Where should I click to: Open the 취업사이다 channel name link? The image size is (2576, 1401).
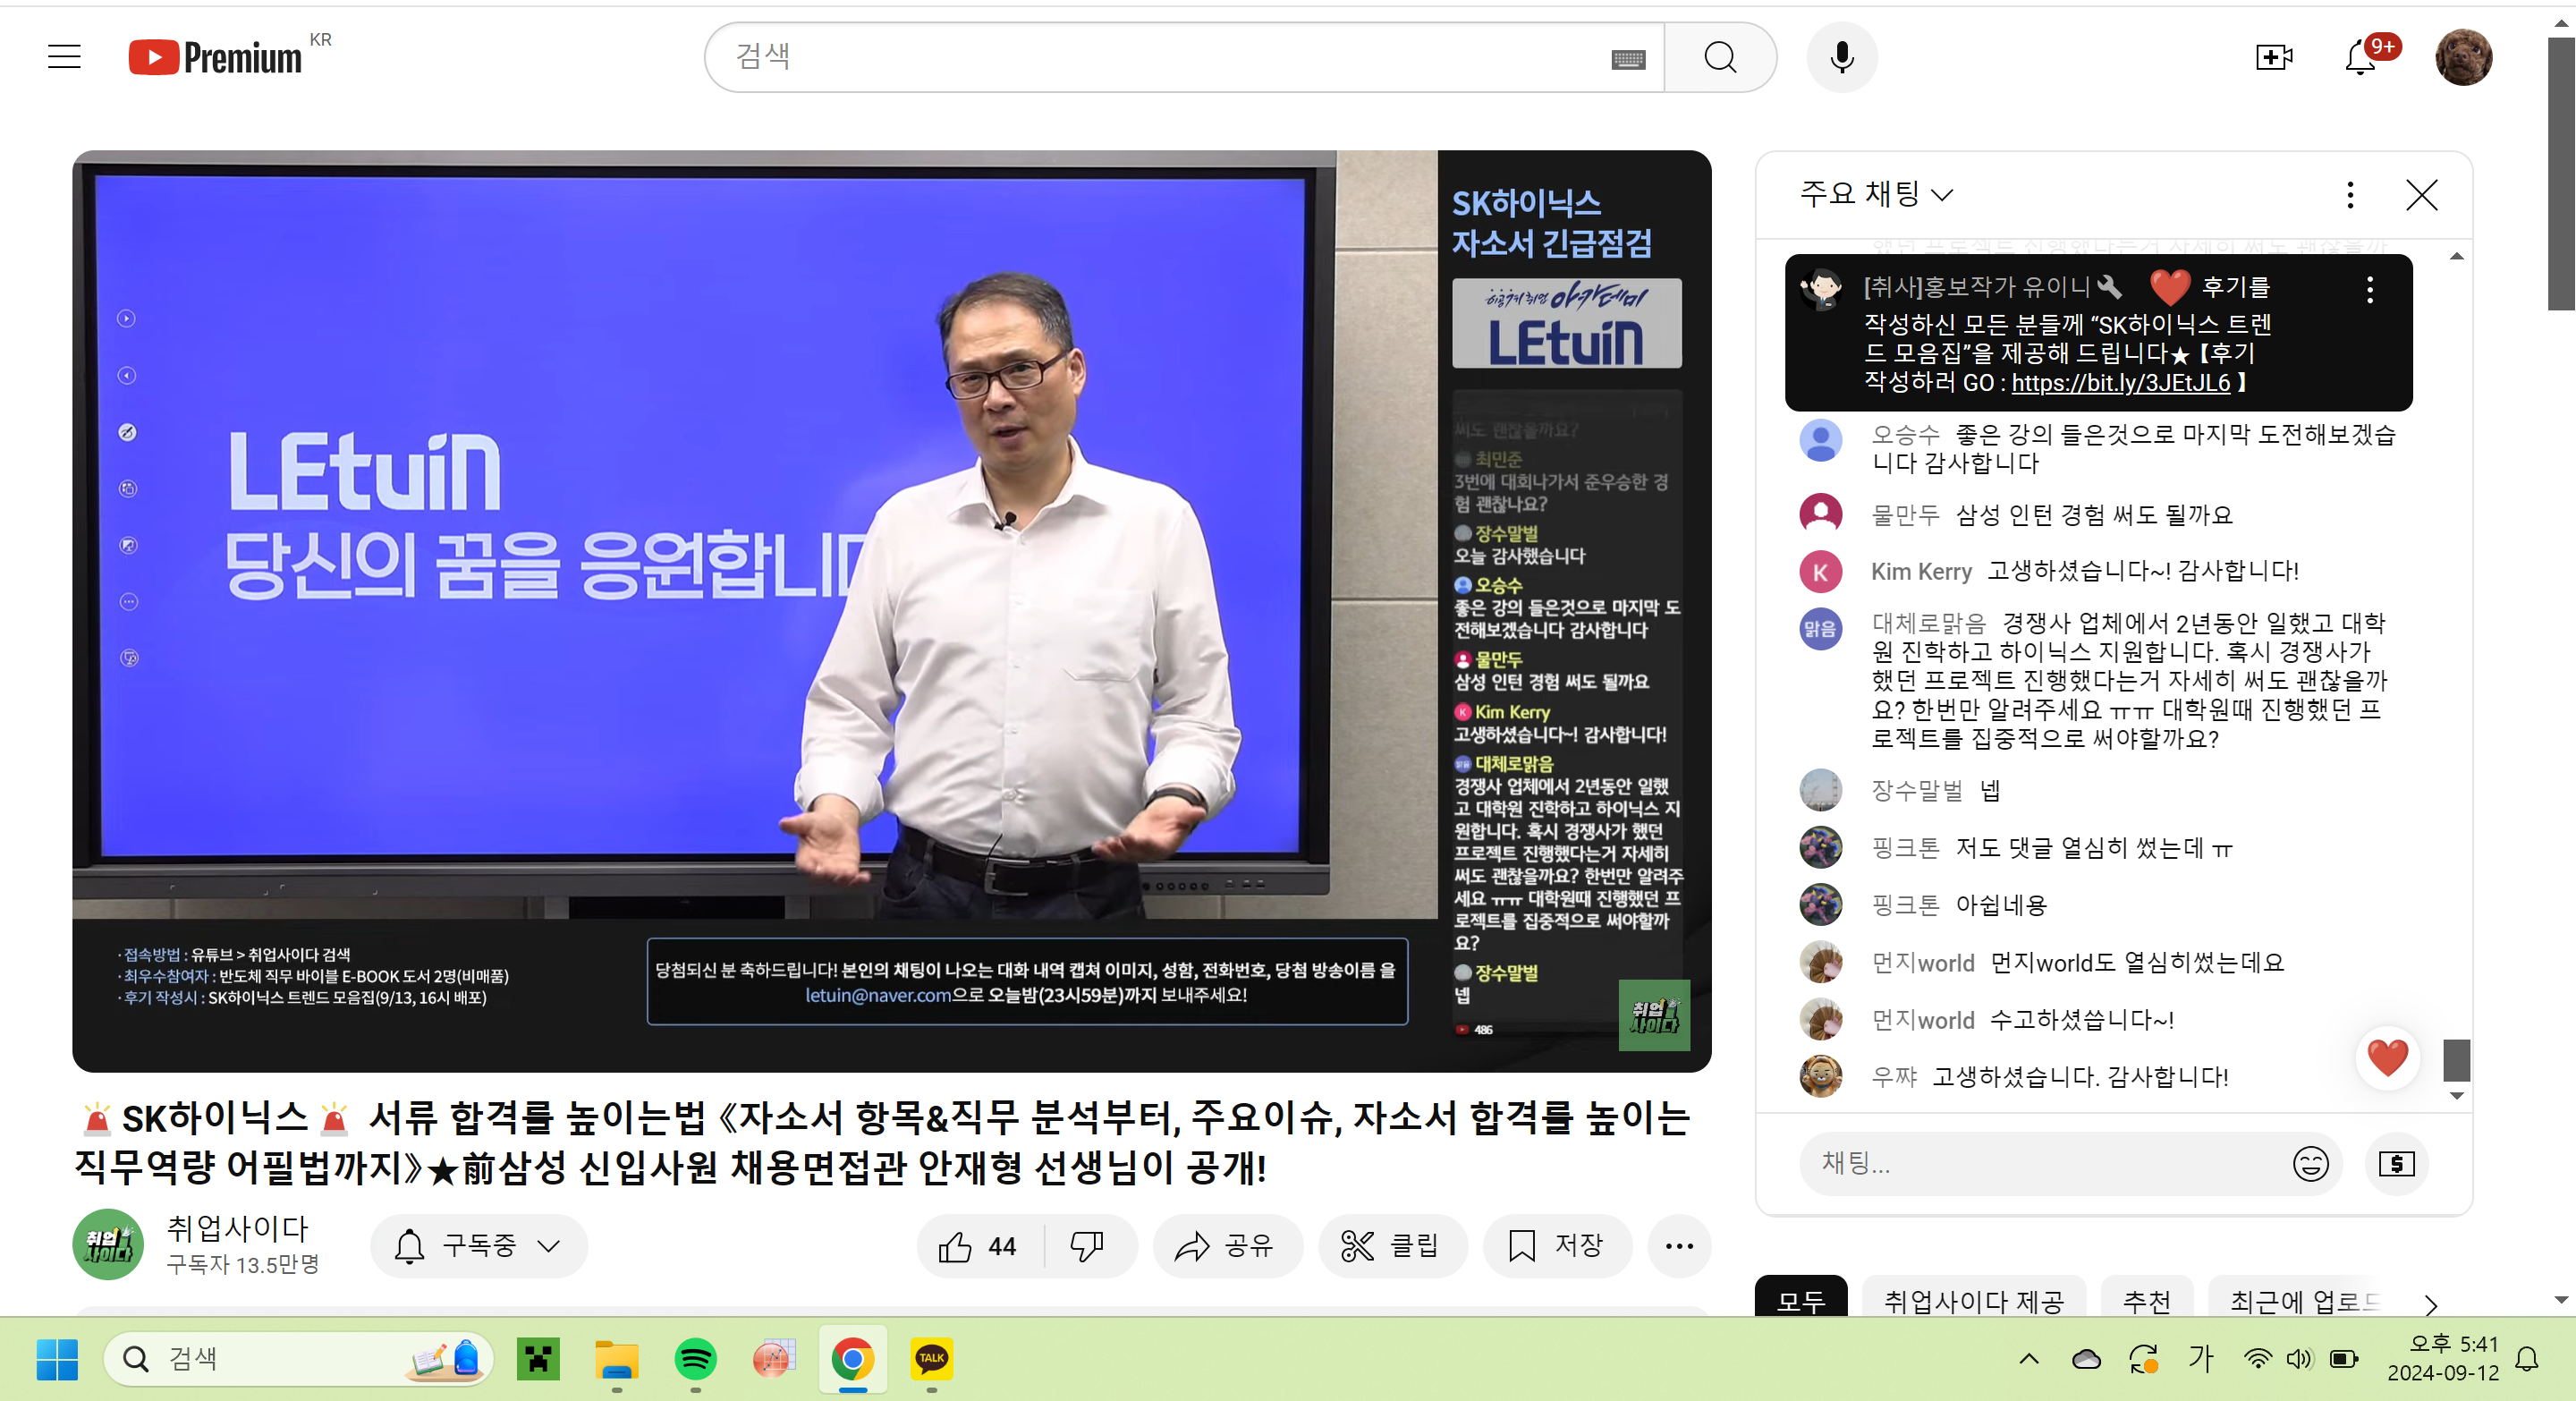238,1229
